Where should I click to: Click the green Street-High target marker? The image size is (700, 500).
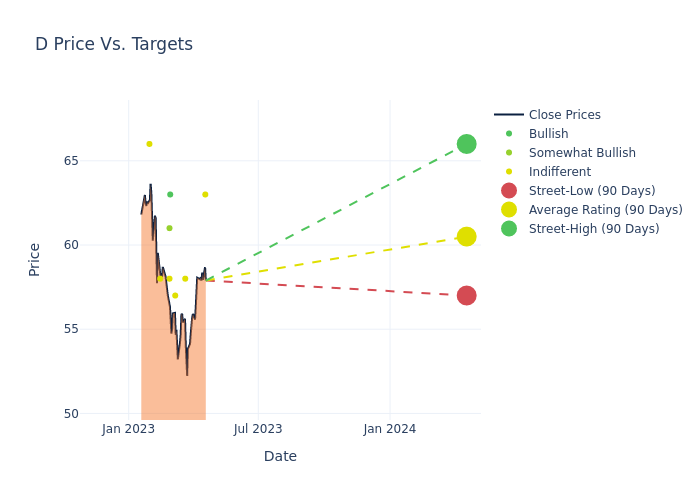[466, 144]
